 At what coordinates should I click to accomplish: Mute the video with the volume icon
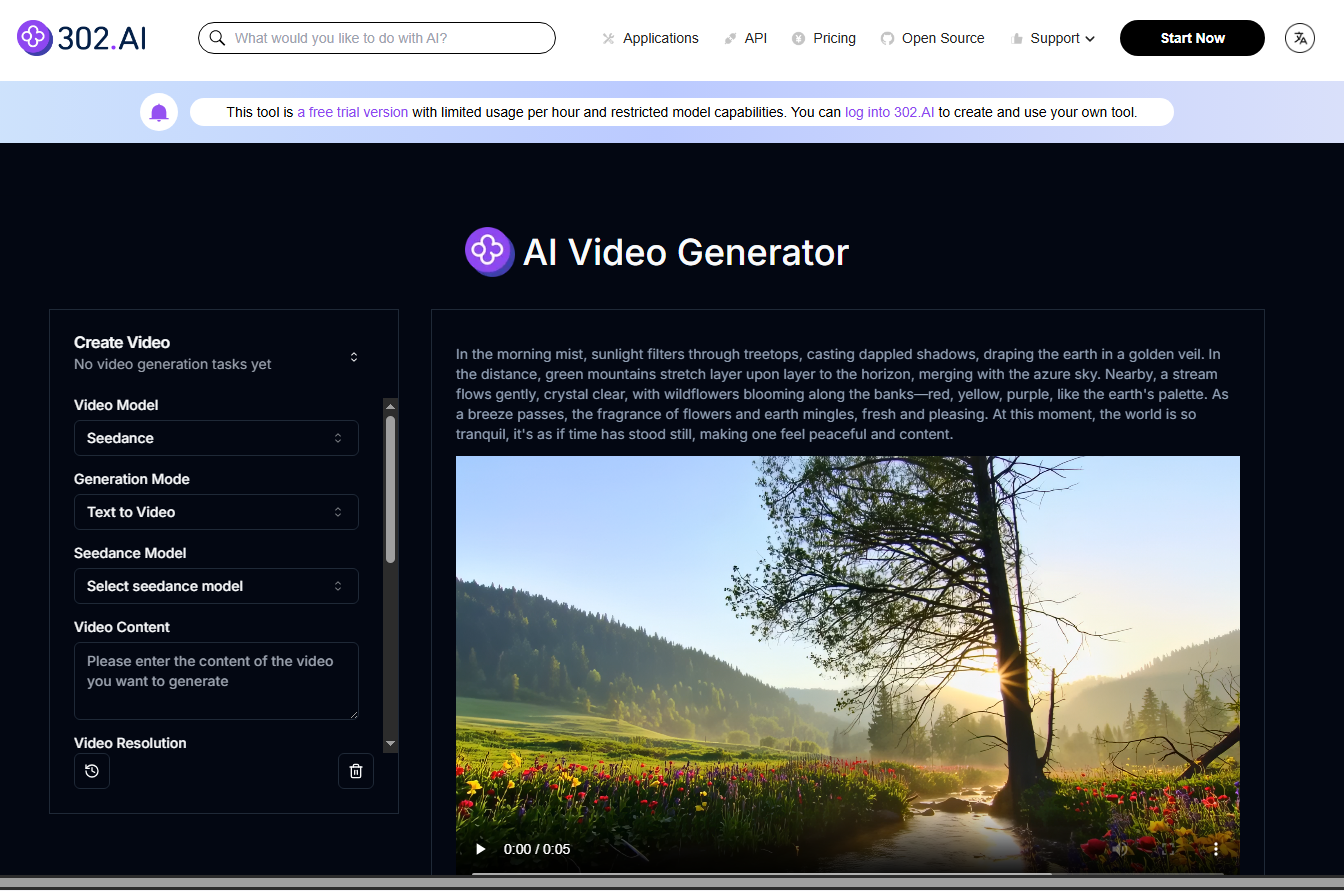pos(1120,849)
